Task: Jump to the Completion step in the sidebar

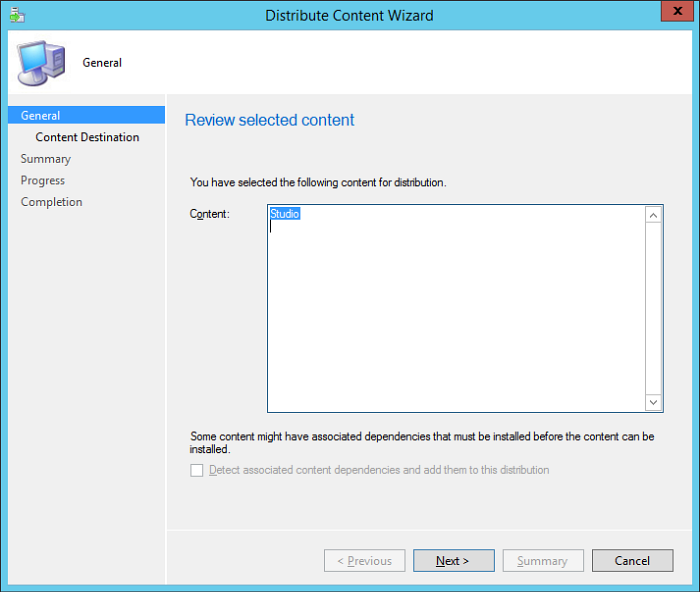Action: [x=52, y=202]
